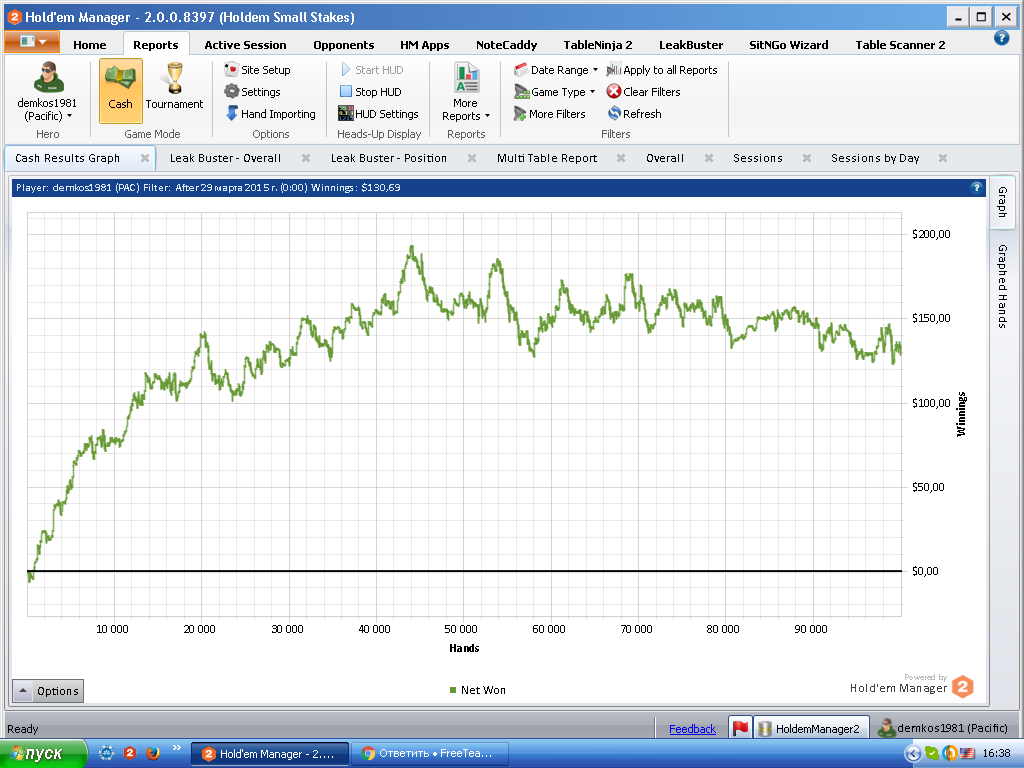Close the Sessions report tab
1024x768 pixels.
pos(807,158)
